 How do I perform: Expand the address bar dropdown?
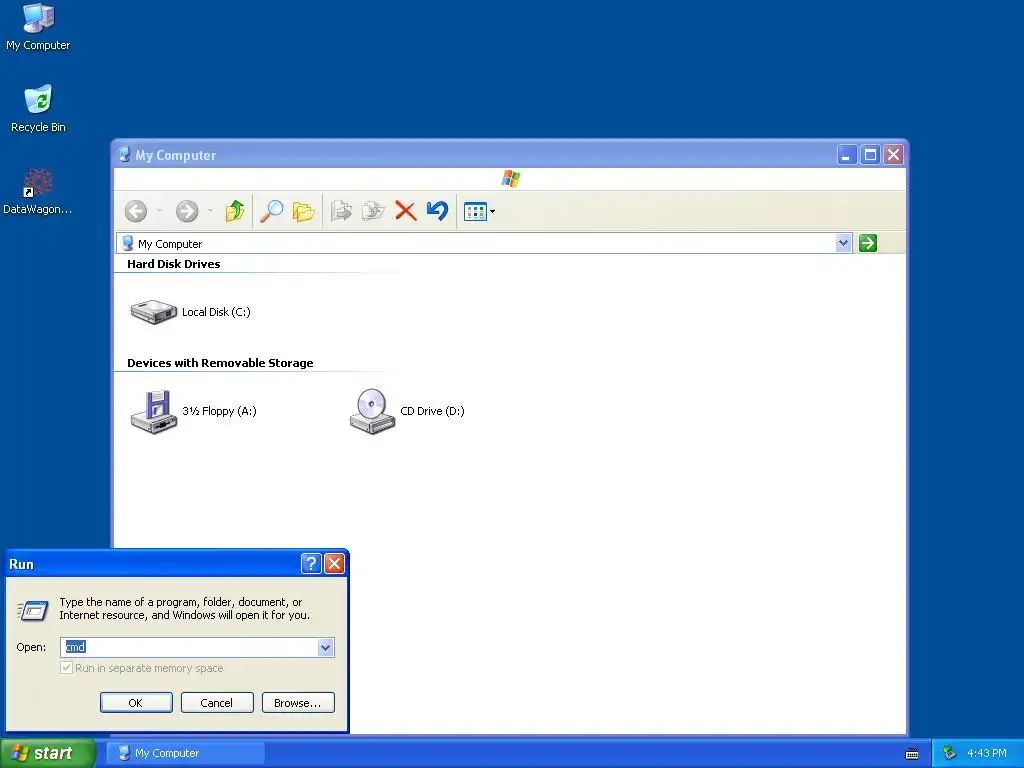tap(843, 244)
